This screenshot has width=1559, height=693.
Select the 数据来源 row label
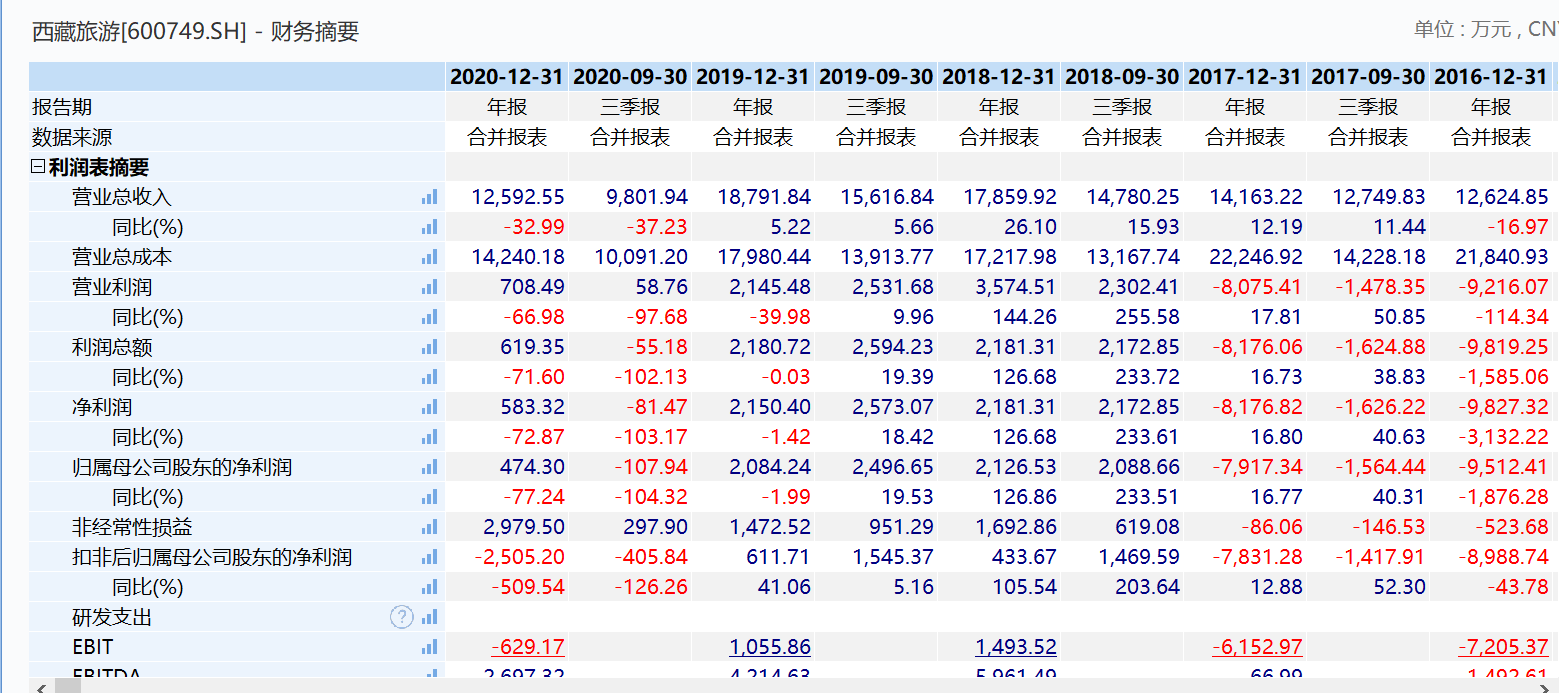[72, 137]
